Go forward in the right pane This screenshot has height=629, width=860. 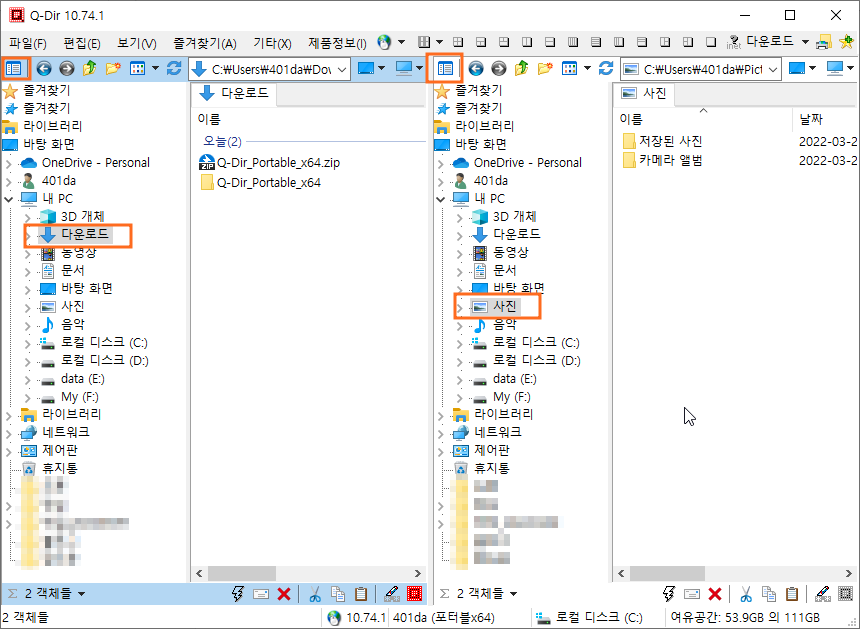pos(499,69)
